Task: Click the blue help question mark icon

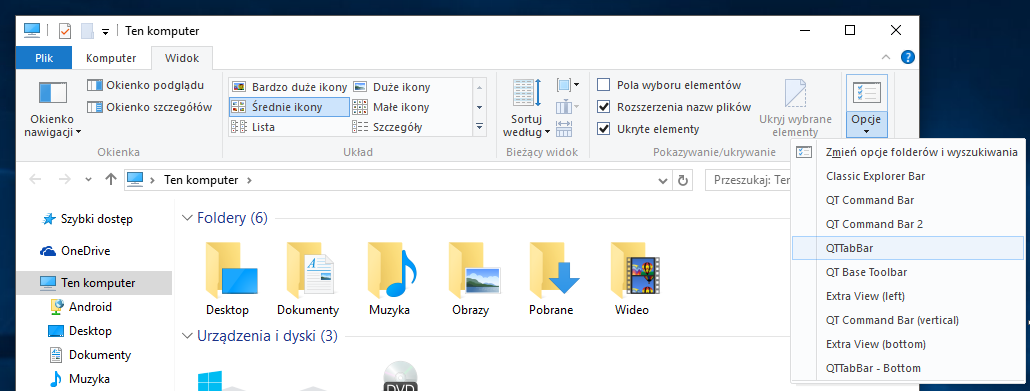Action: point(908,57)
